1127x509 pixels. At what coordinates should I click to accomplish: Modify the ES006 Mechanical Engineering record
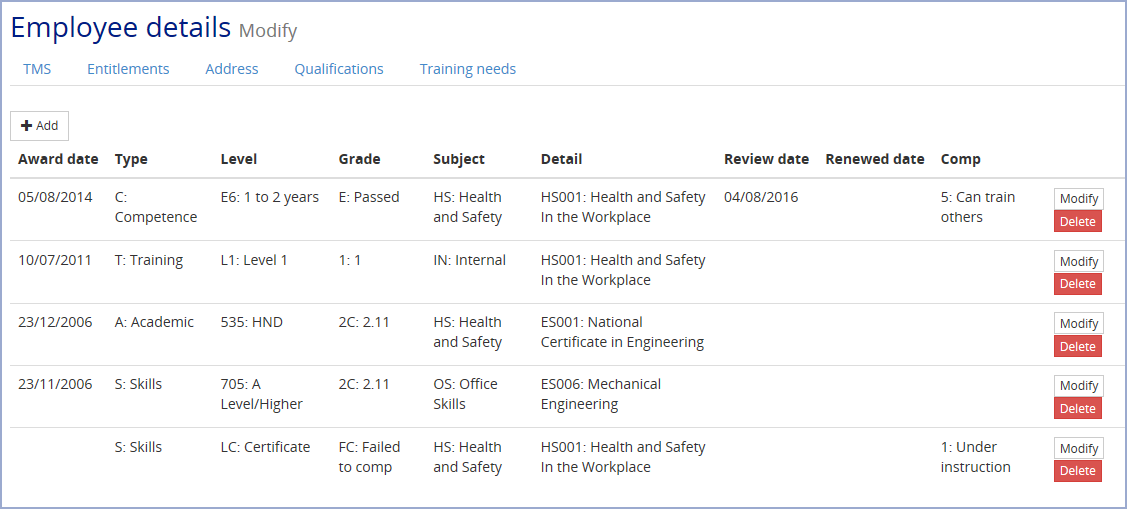[x=1079, y=386]
